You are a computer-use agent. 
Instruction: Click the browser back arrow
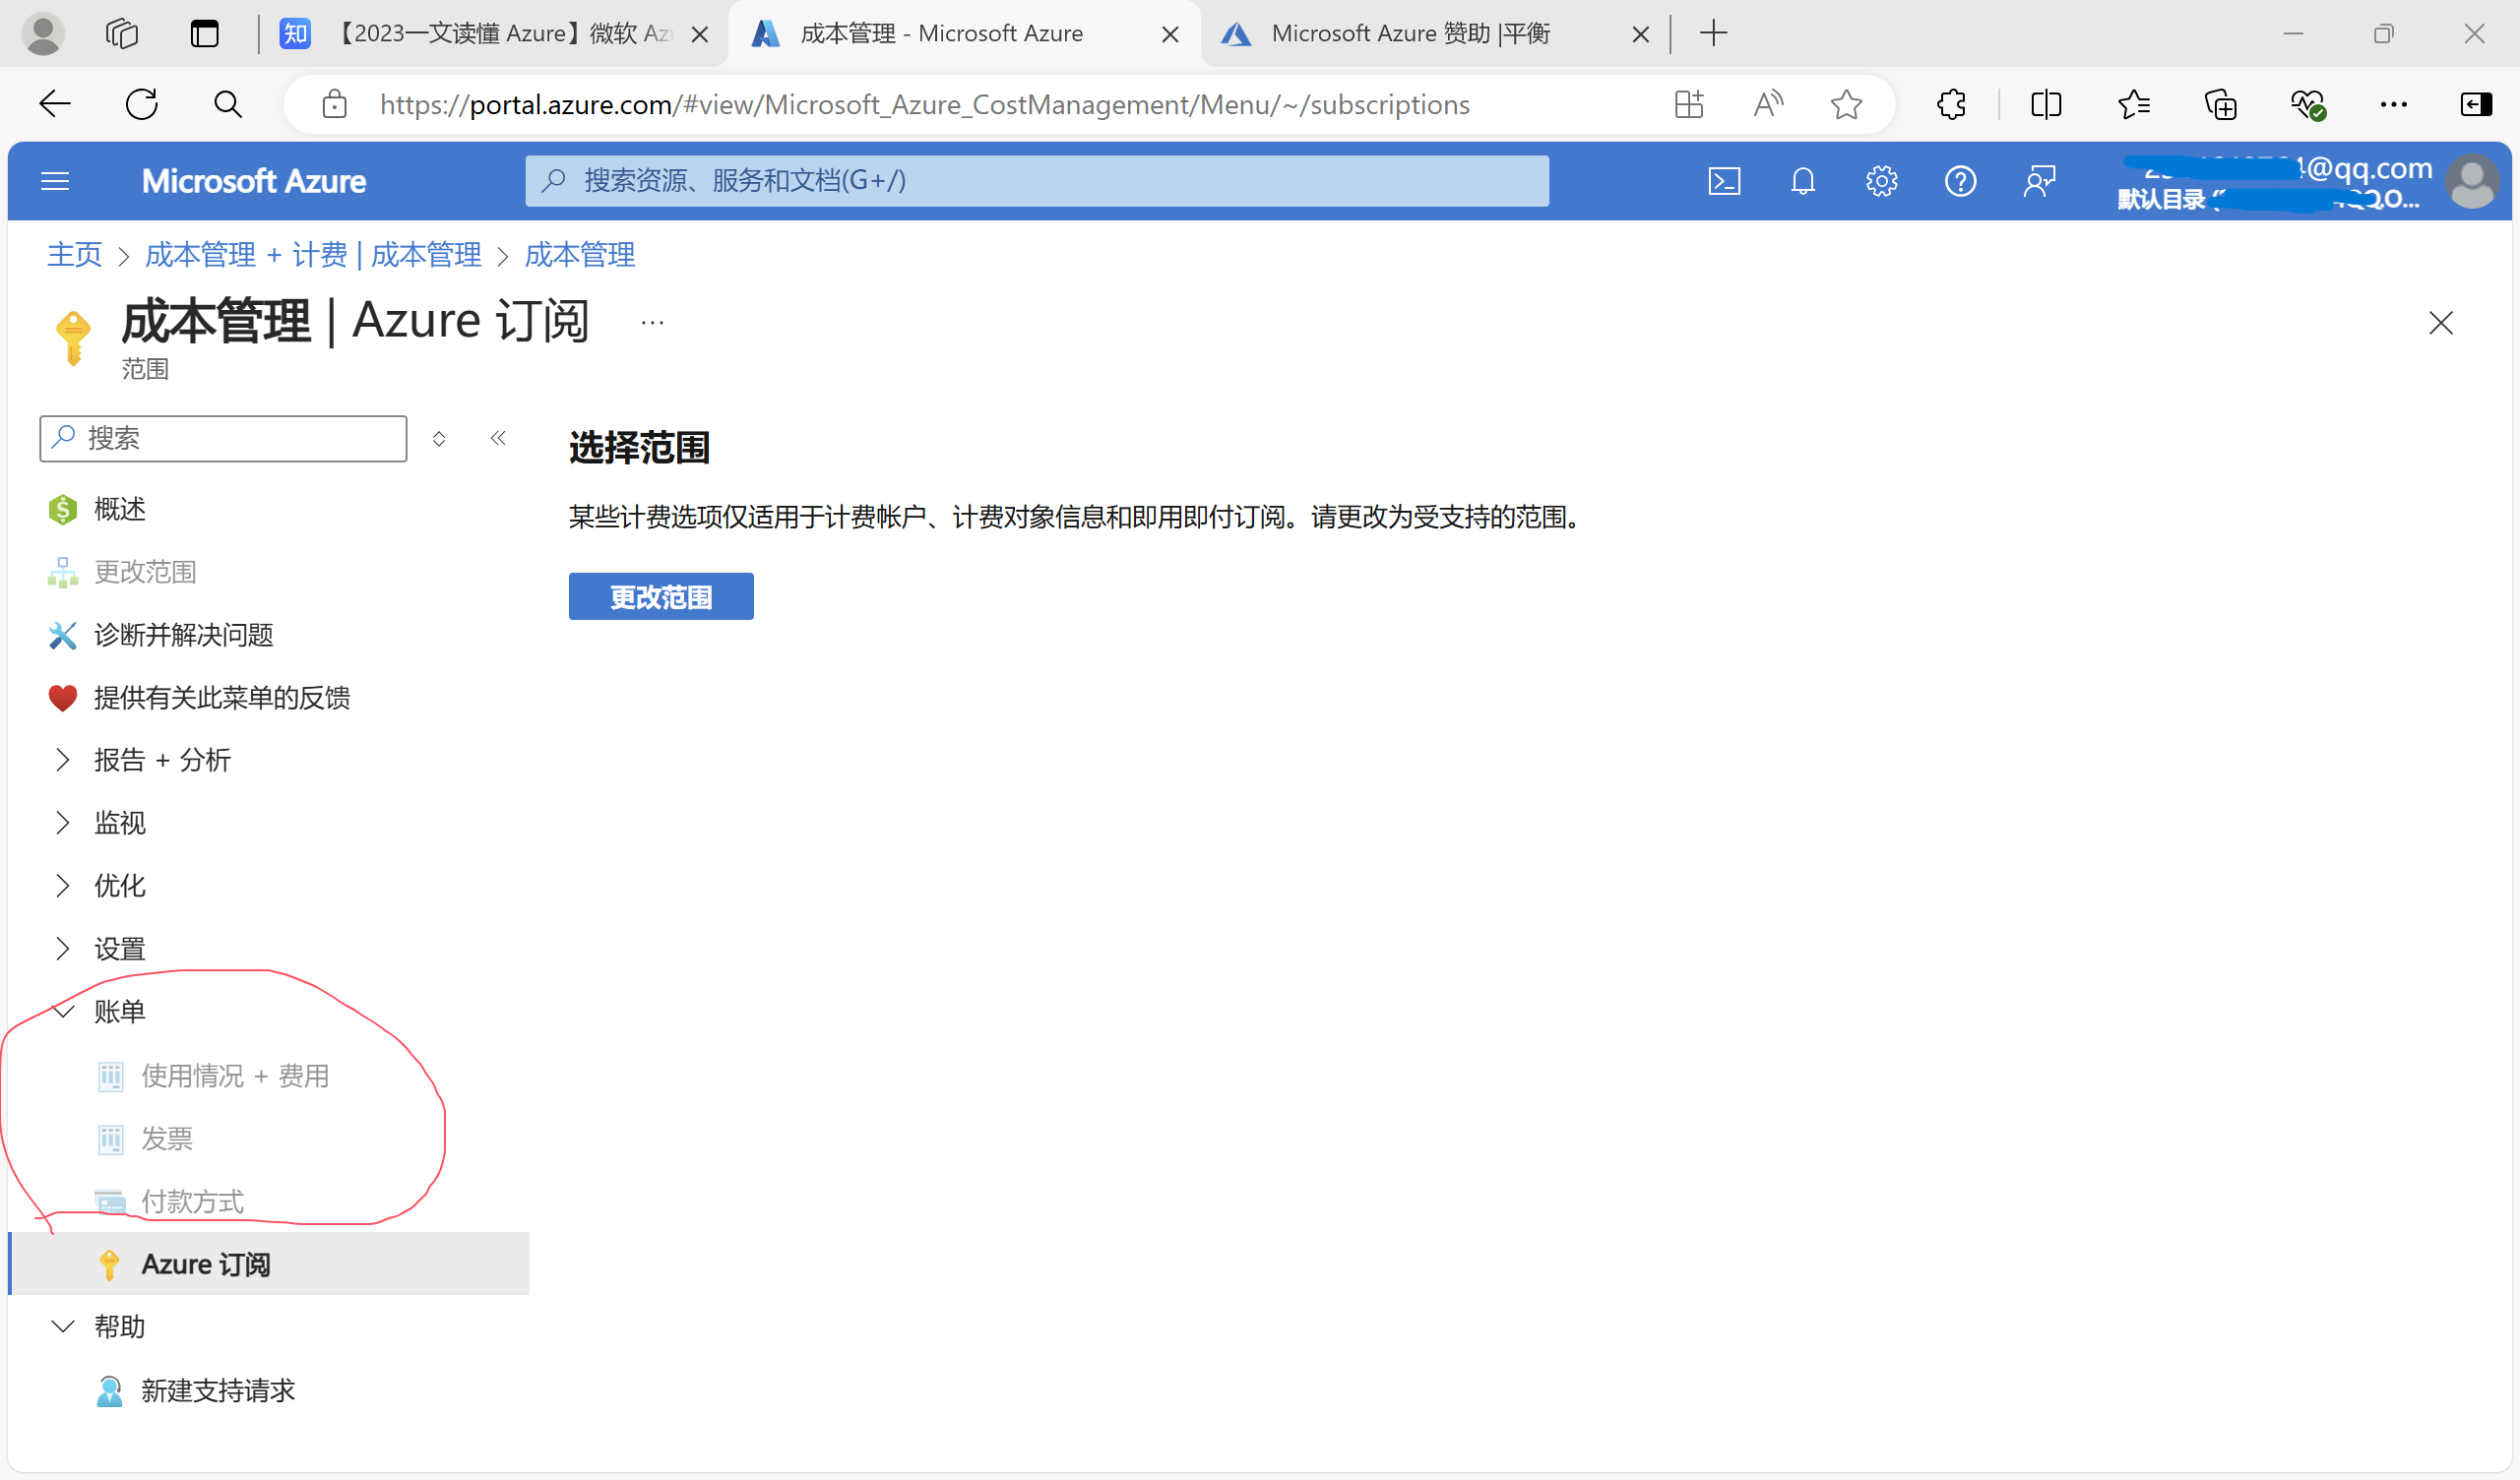click(55, 104)
